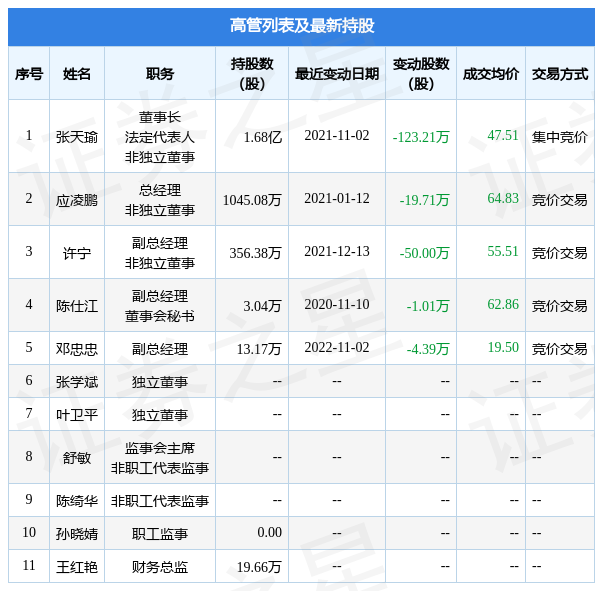The height and width of the screenshot is (591, 595).
Task: Click the -123.21万 change value
Action: [421, 137]
